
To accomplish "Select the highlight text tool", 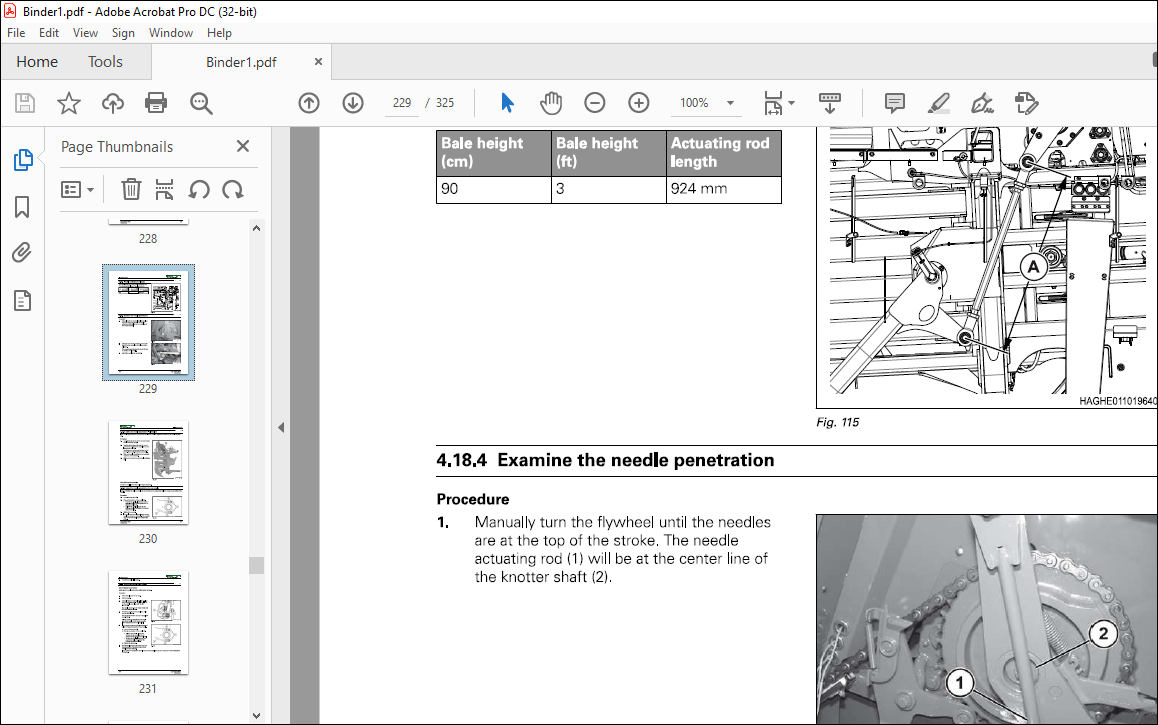I will click(939, 103).
